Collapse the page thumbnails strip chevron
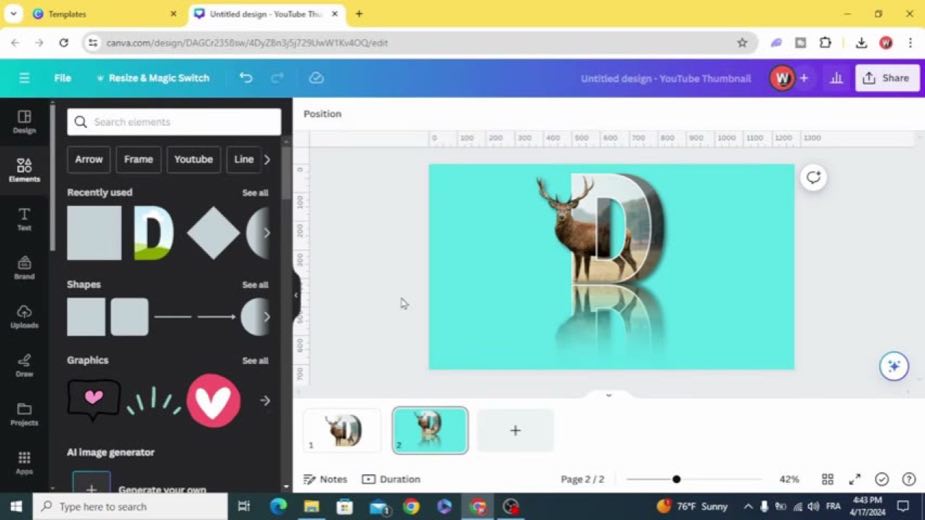The image size is (925, 520). [x=609, y=395]
